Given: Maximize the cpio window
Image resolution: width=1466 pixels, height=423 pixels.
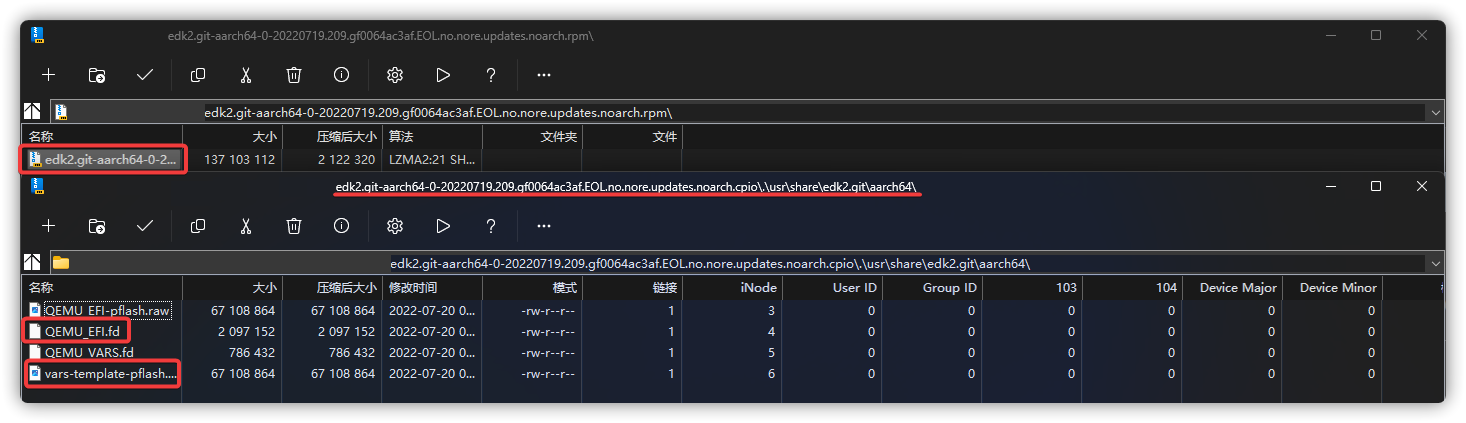Looking at the screenshot, I should click(x=1376, y=186).
